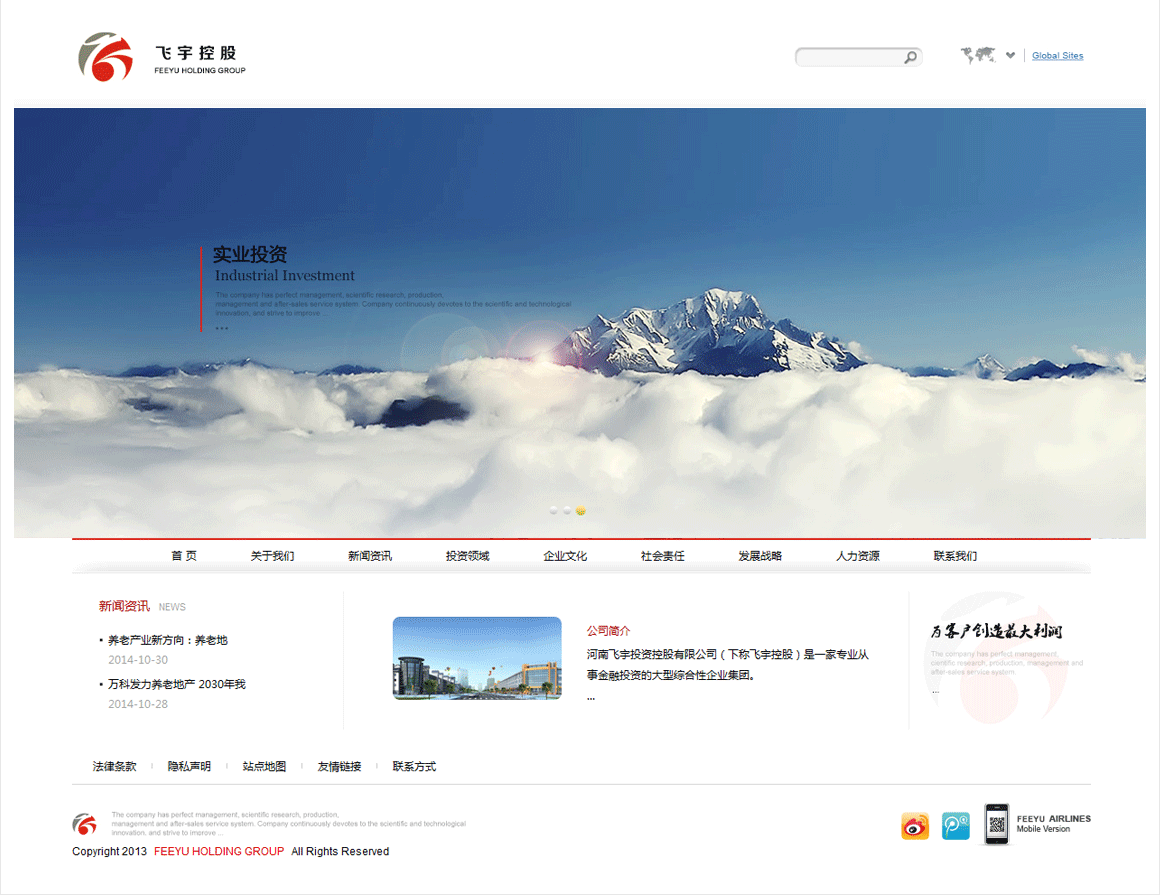Click the magnifier search icon
Viewport: 1160px width, 895px height.
910,57
